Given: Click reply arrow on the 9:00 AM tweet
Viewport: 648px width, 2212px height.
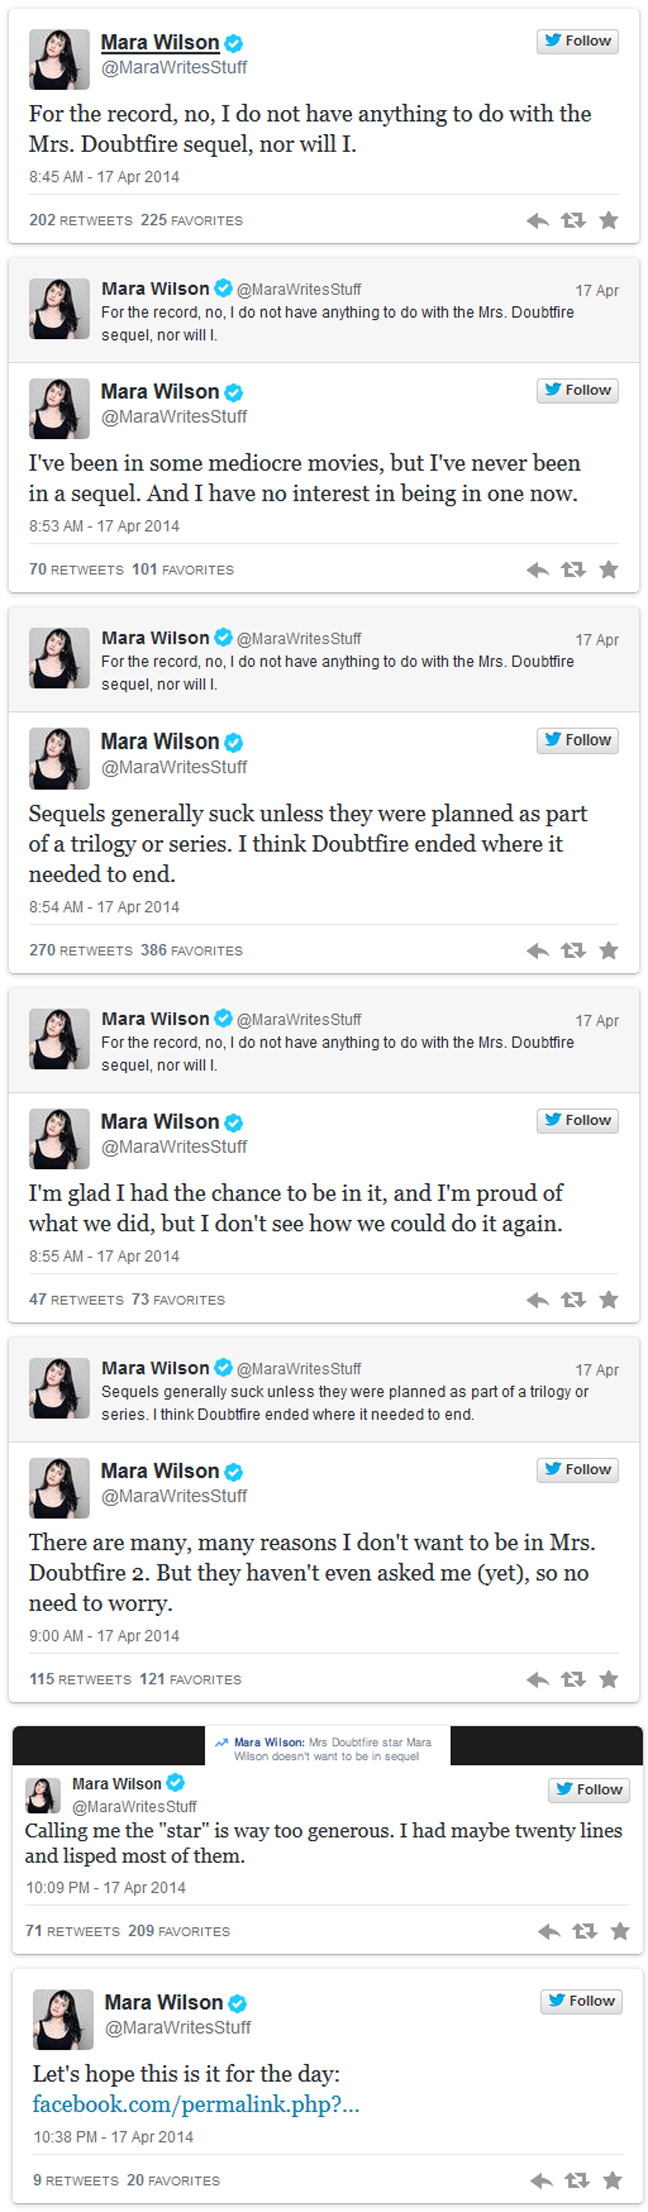Looking at the screenshot, I should click(x=538, y=1679).
